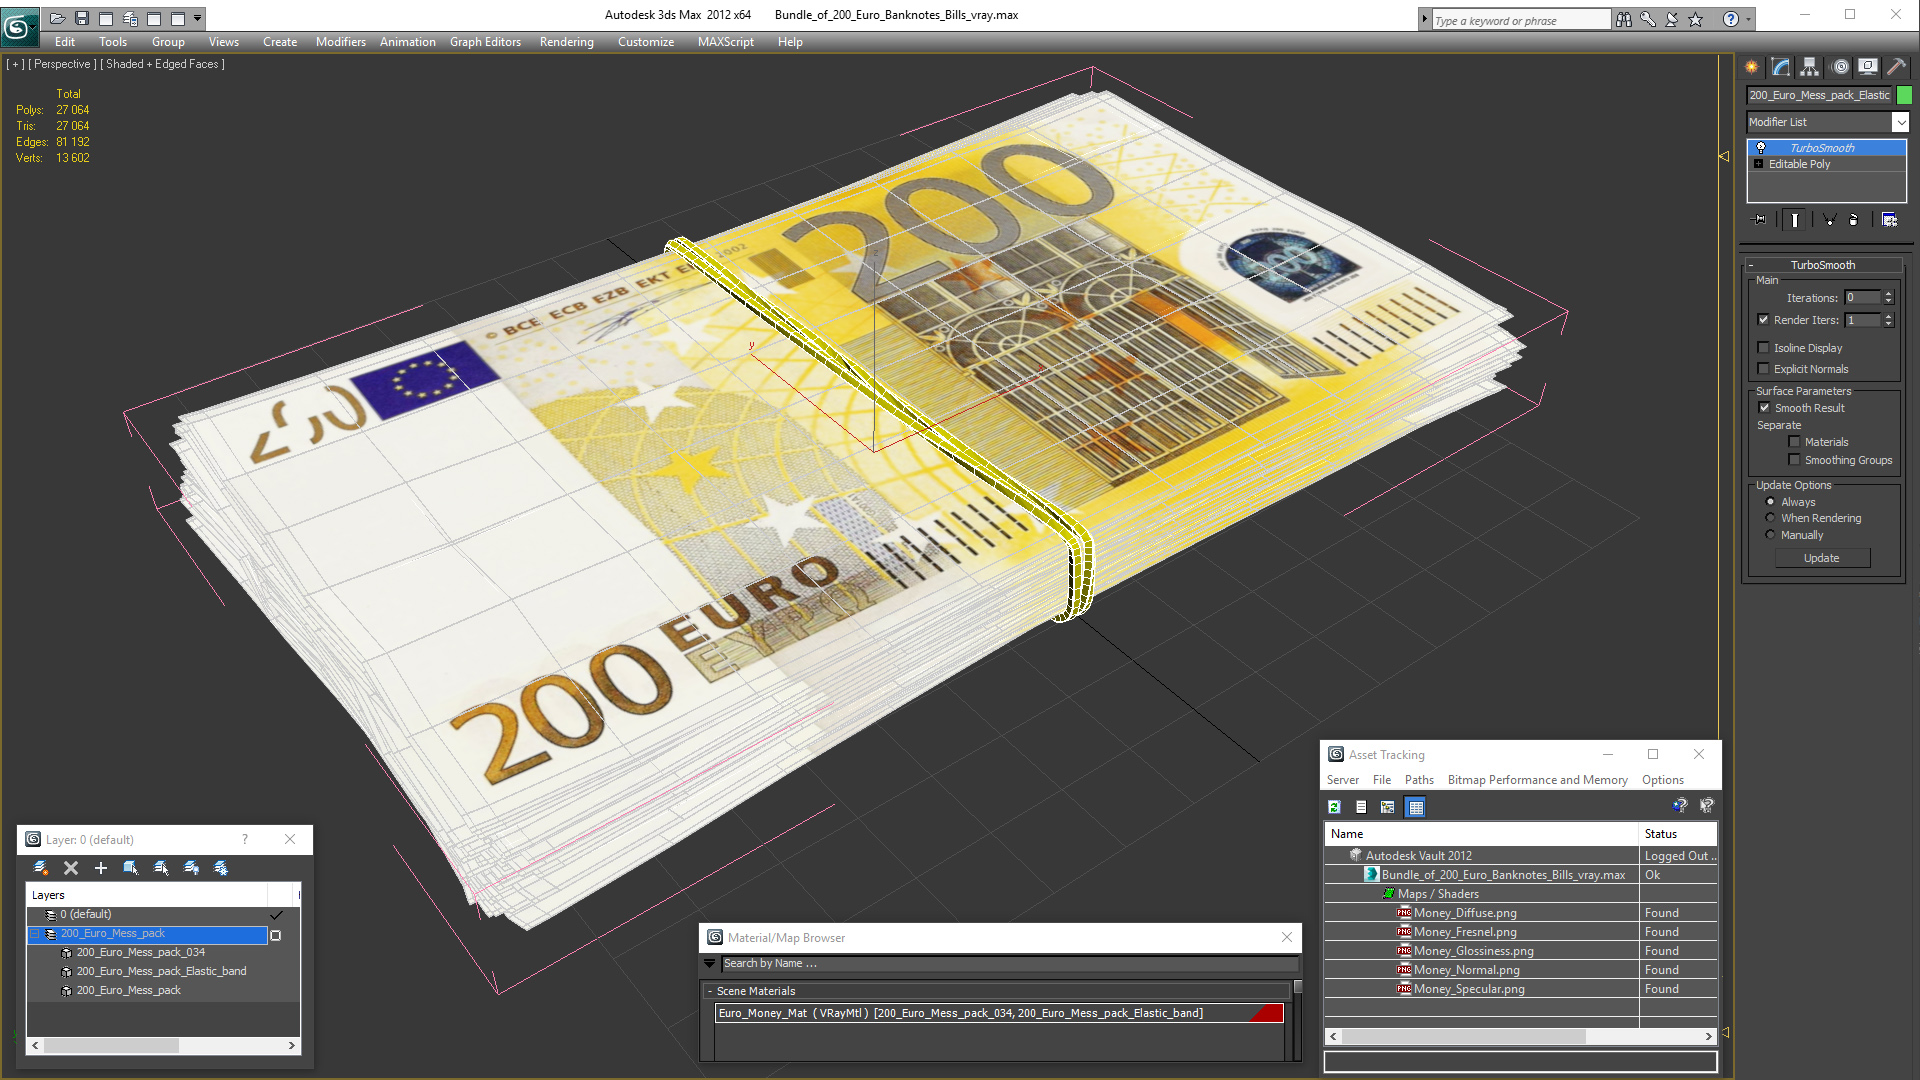Click the Refresh icon in the Asset Tracking window

(x=1334, y=807)
